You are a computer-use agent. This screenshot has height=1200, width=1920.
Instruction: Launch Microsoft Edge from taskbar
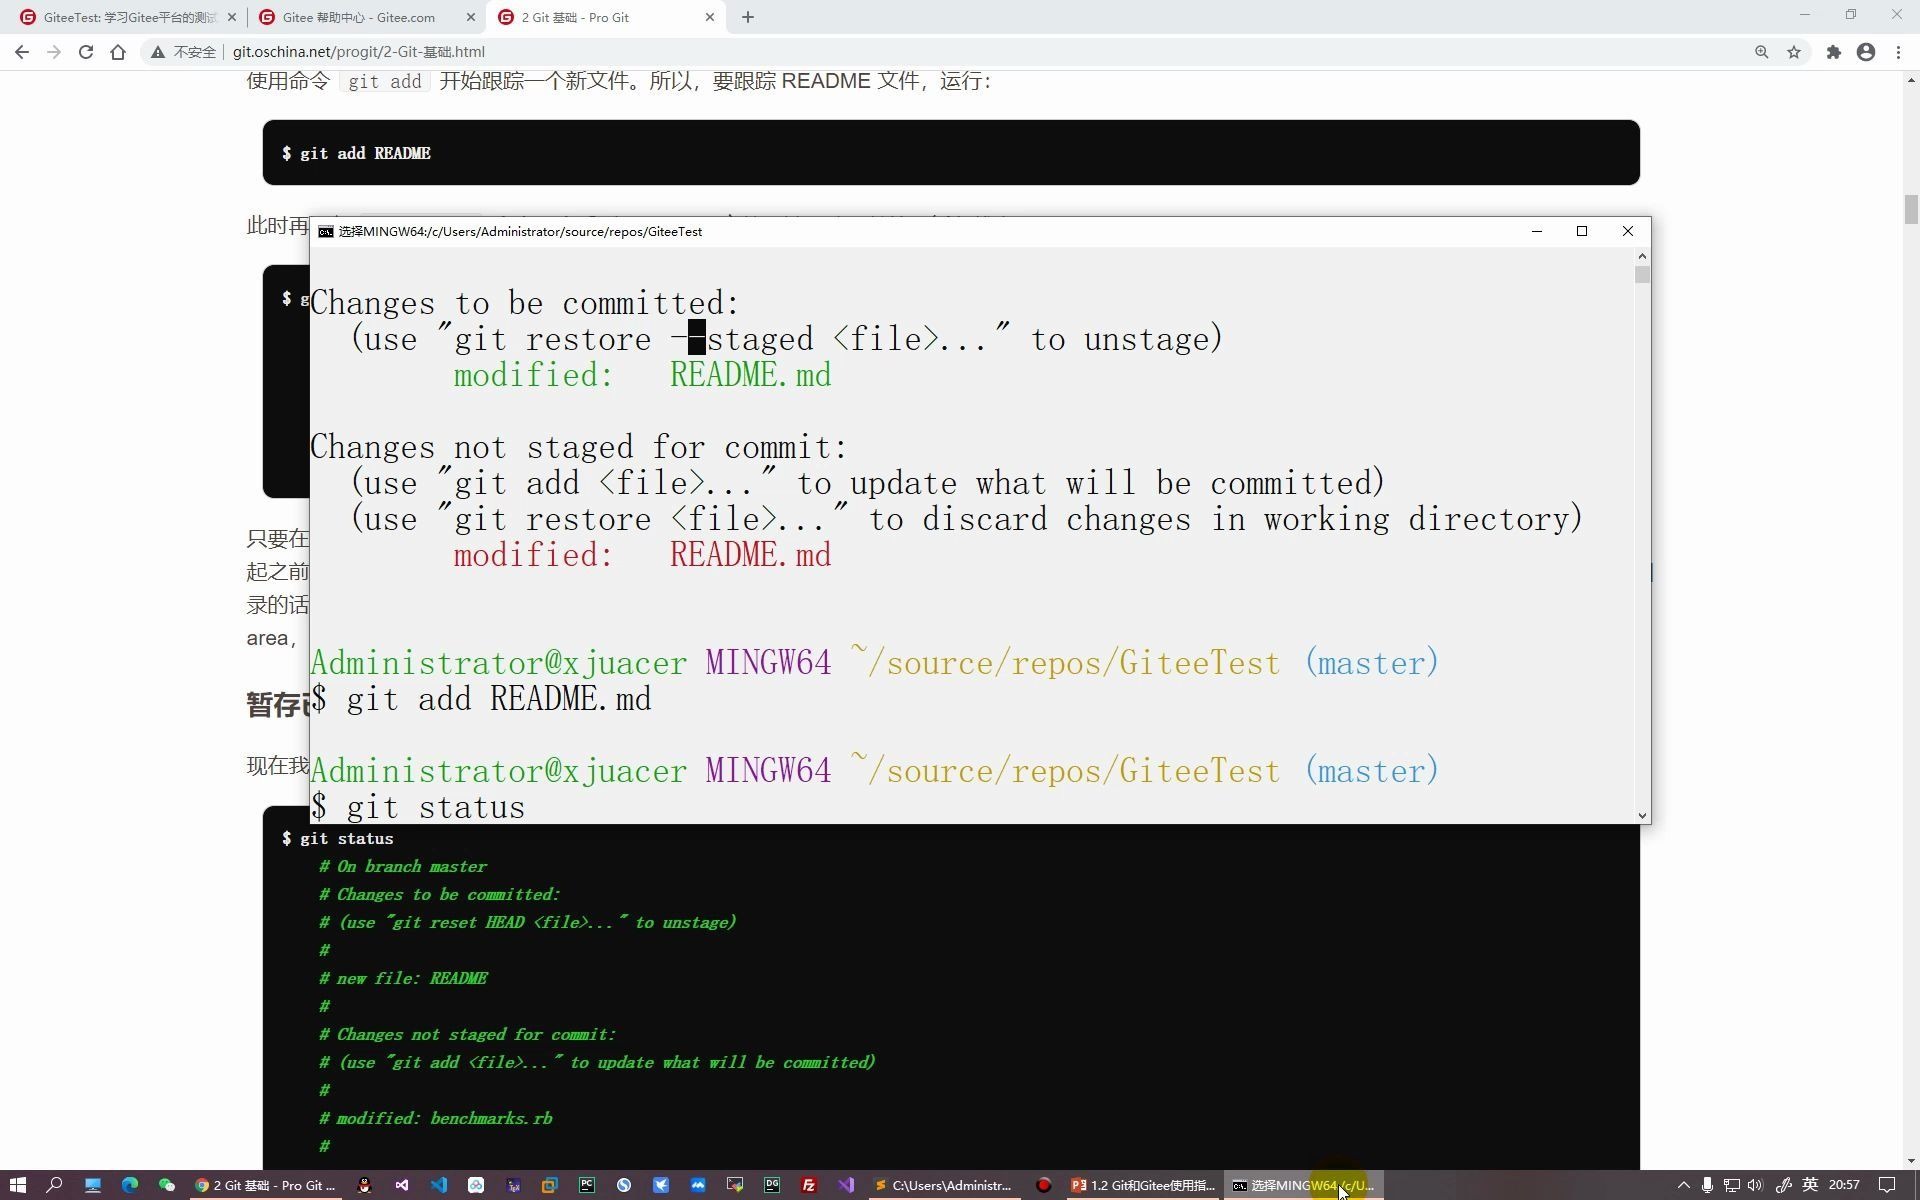coord(130,1185)
